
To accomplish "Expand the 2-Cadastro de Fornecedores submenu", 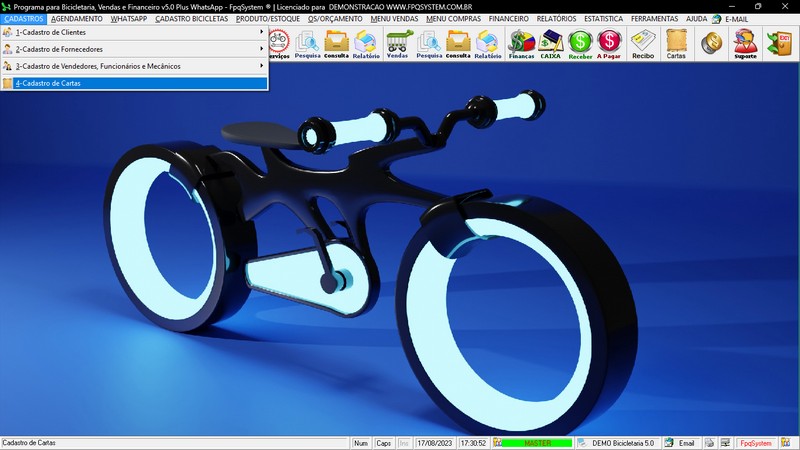I will point(135,49).
